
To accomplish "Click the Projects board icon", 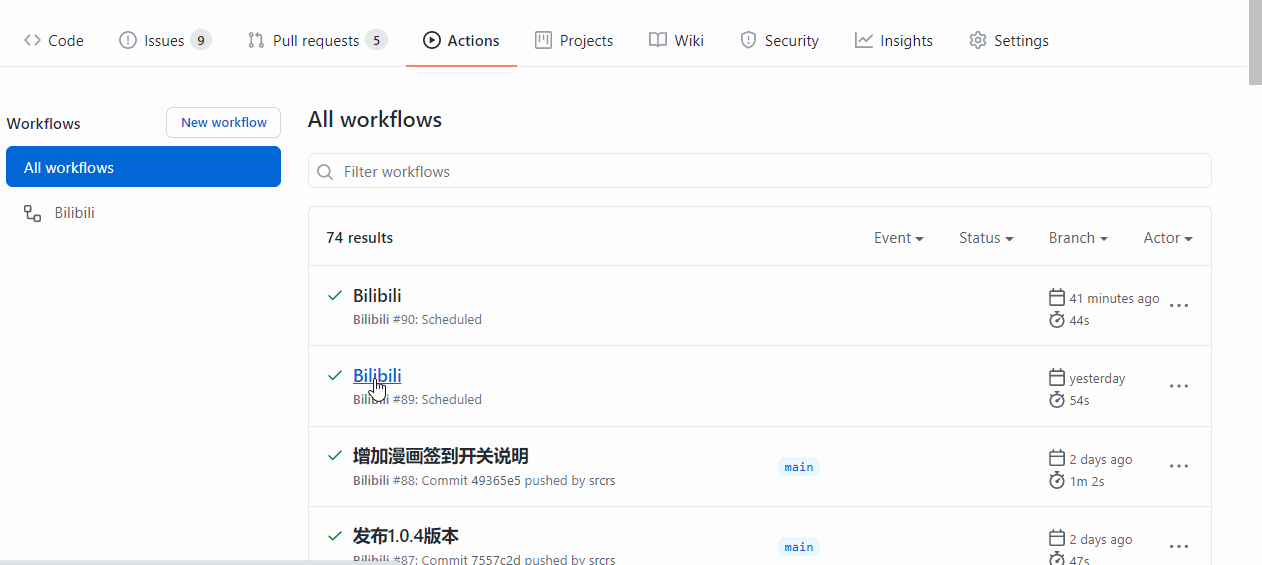I will pos(543,41).
